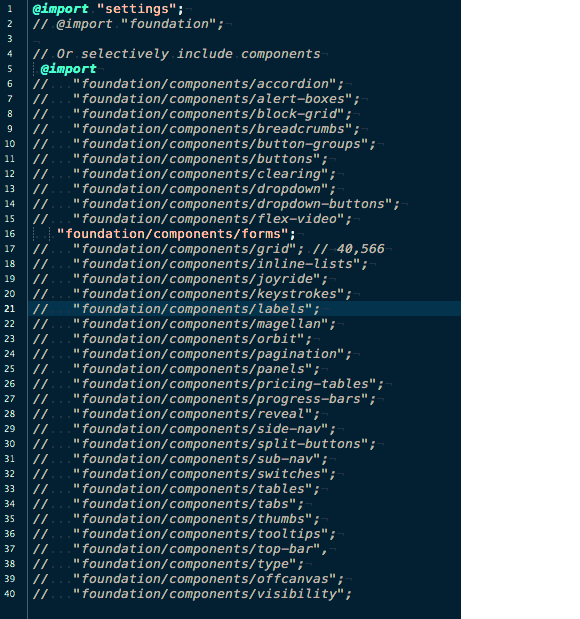The image size is (580, 619).
Task: Click the tooltips component line
Action: (x=185, y=534)
